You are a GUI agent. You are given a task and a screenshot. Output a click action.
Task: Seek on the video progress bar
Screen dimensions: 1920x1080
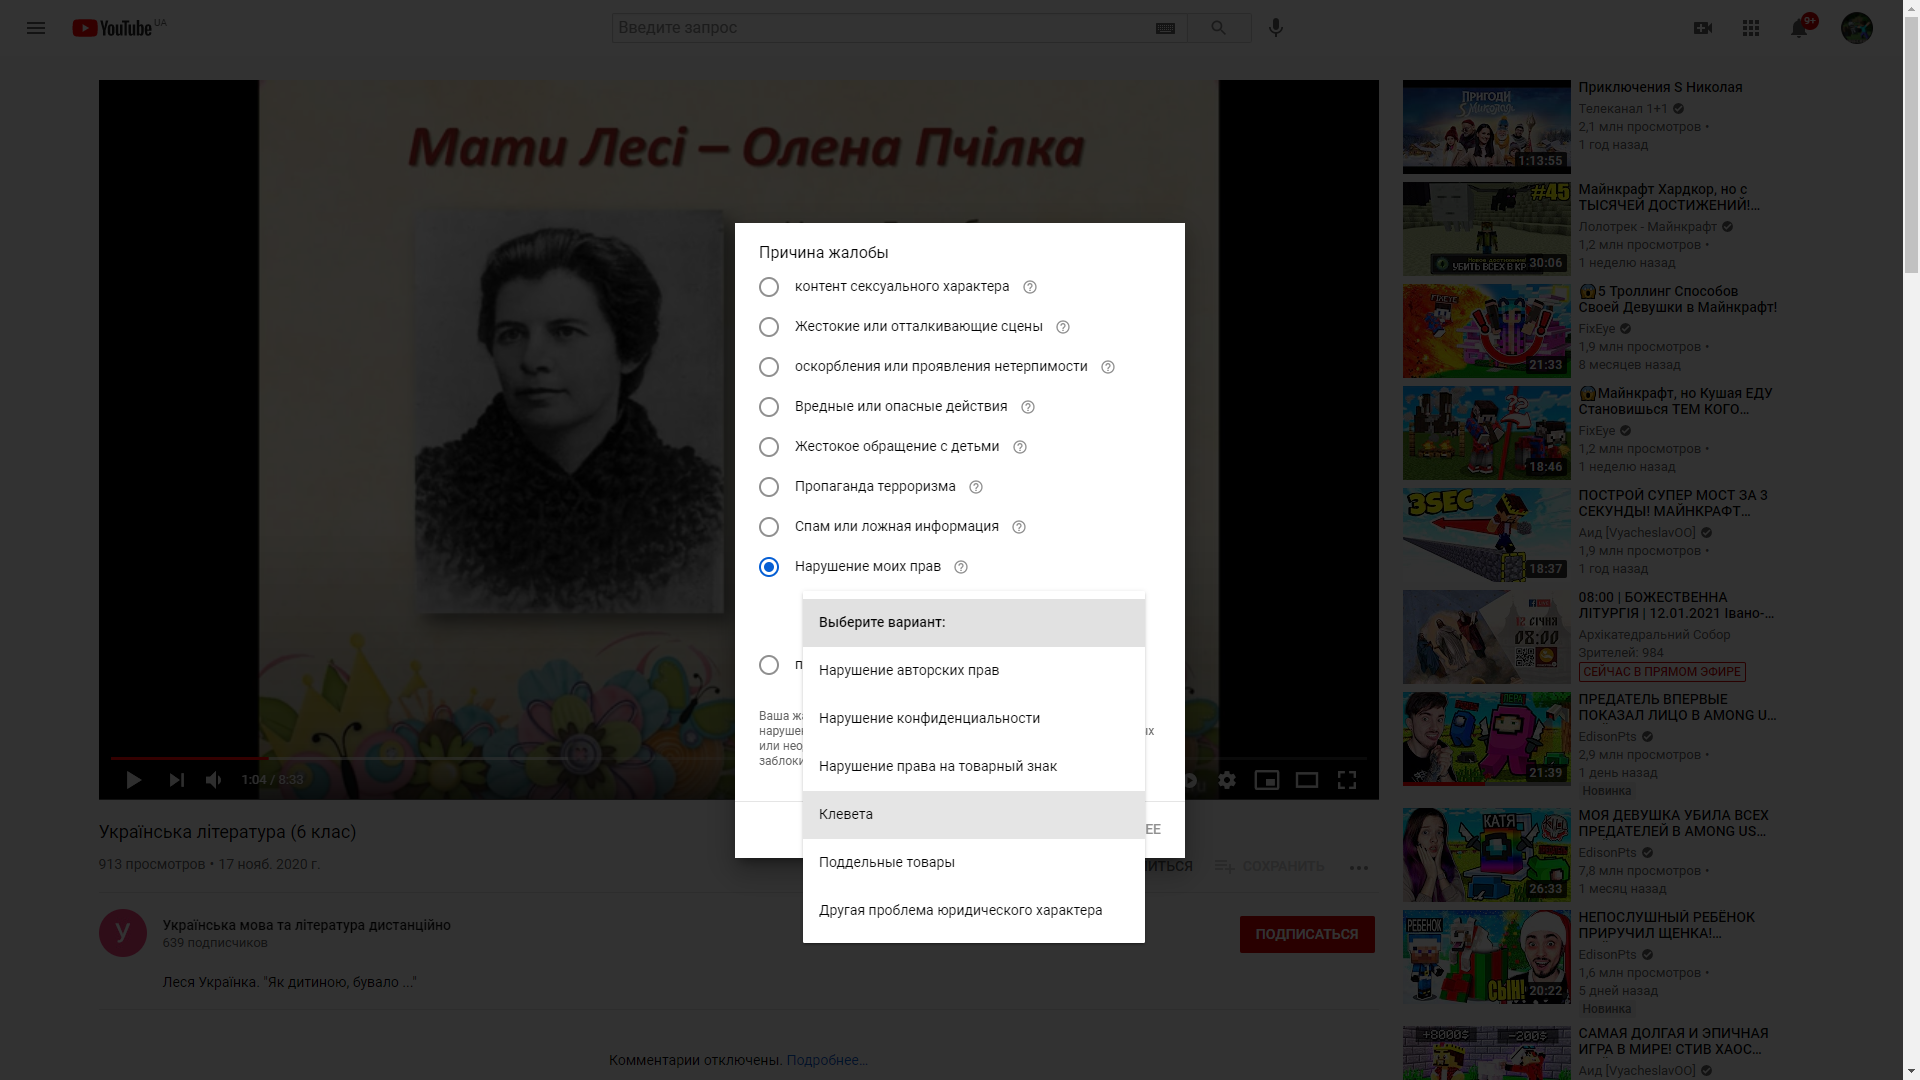pyautogui.click(x=738, y=758)
